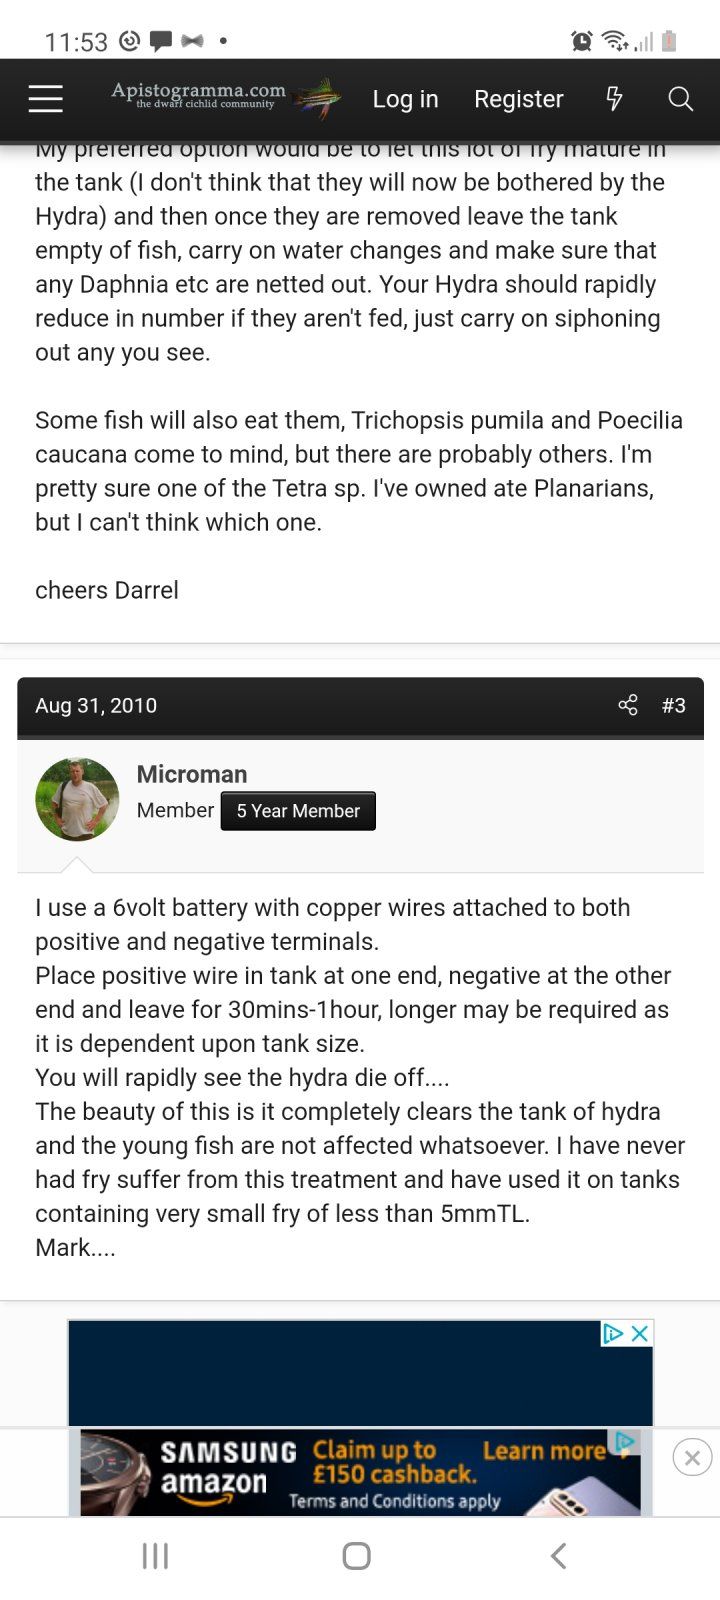Dismiss the ad using the X icon
The height and width of the screenshot is (1600, 720).
[641, 1333]
